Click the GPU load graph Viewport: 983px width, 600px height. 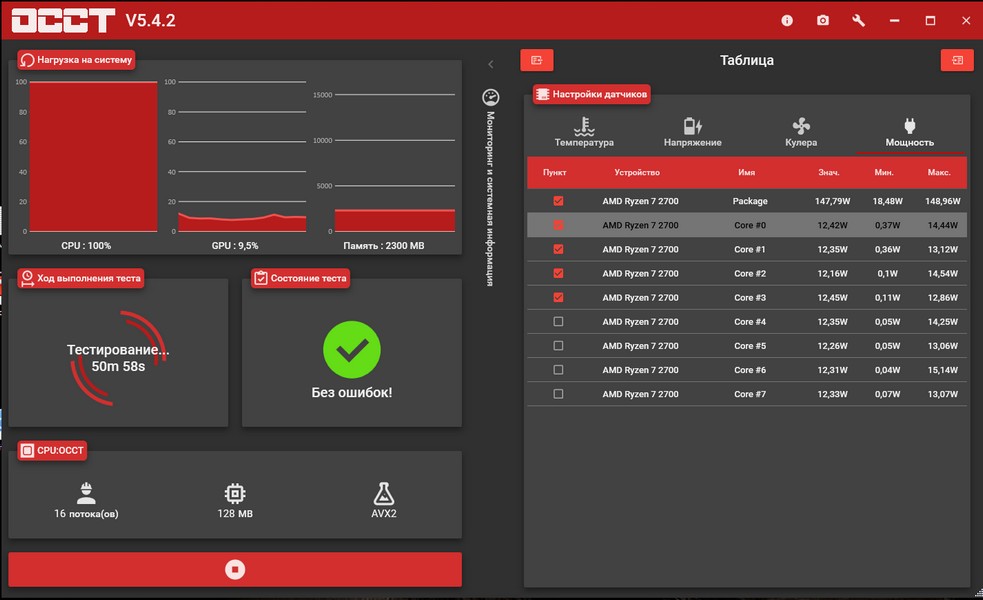pyautogui.click(x=242, y=157)
